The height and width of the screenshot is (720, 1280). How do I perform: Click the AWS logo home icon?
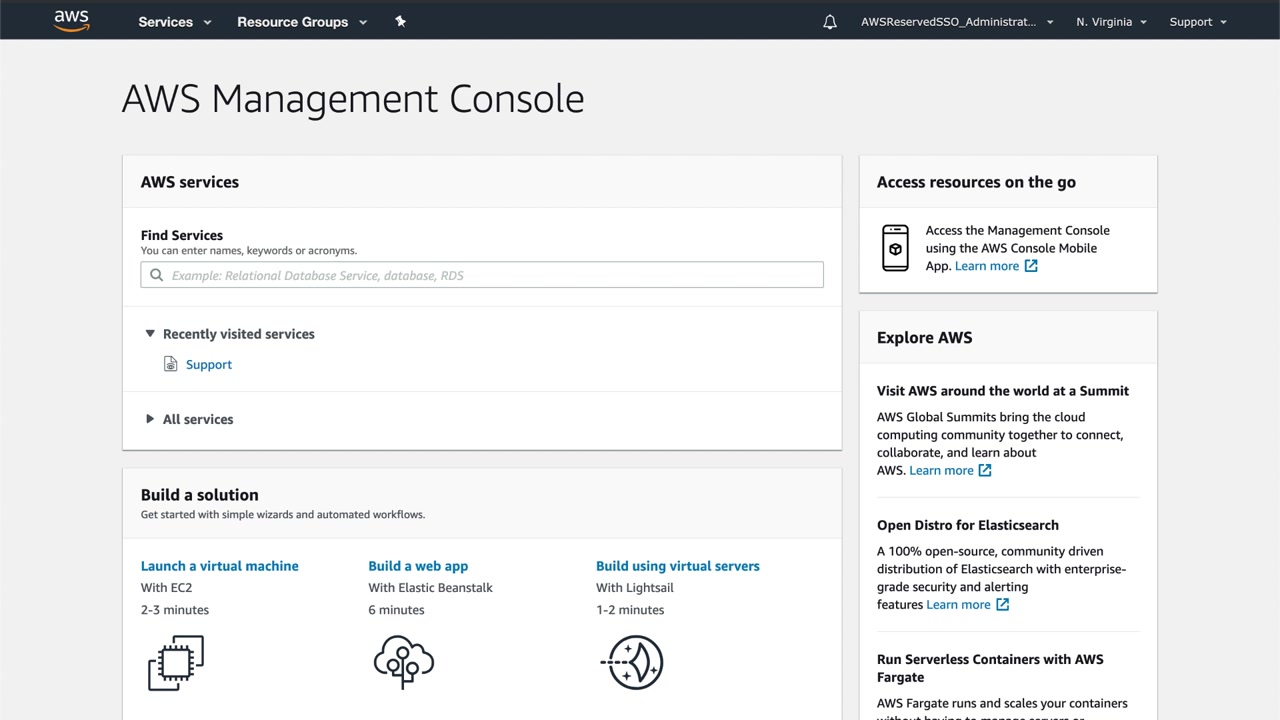[72, 21]
